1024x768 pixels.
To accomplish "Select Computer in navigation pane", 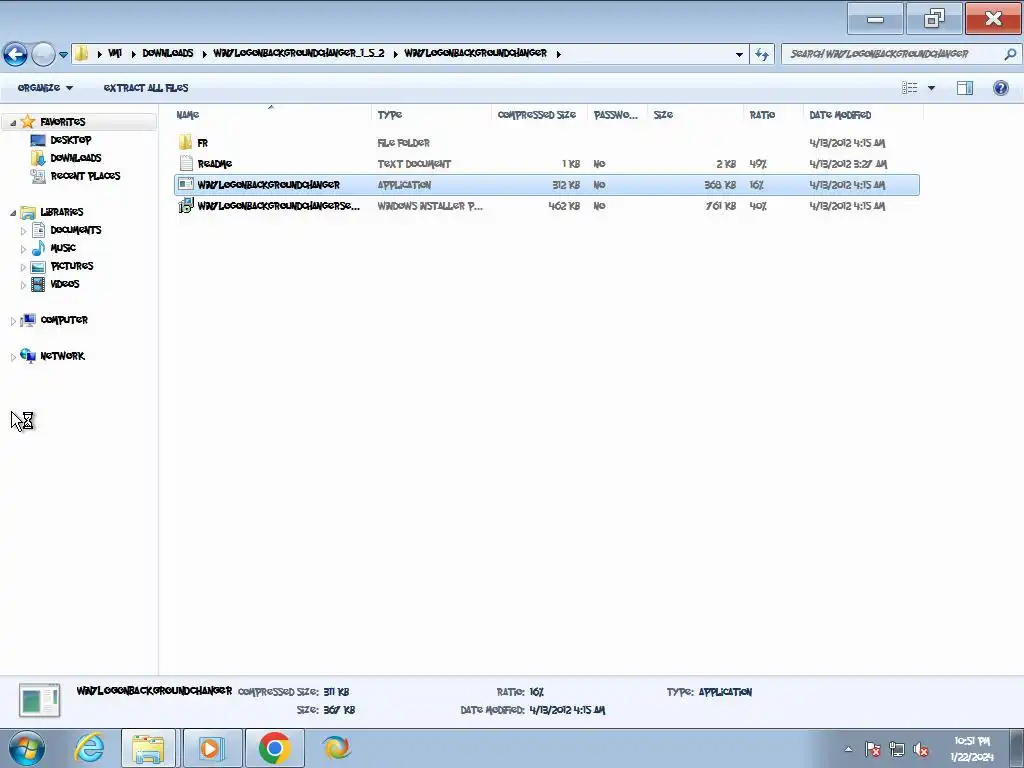I will pyautogui.click(x=64, y=320).
